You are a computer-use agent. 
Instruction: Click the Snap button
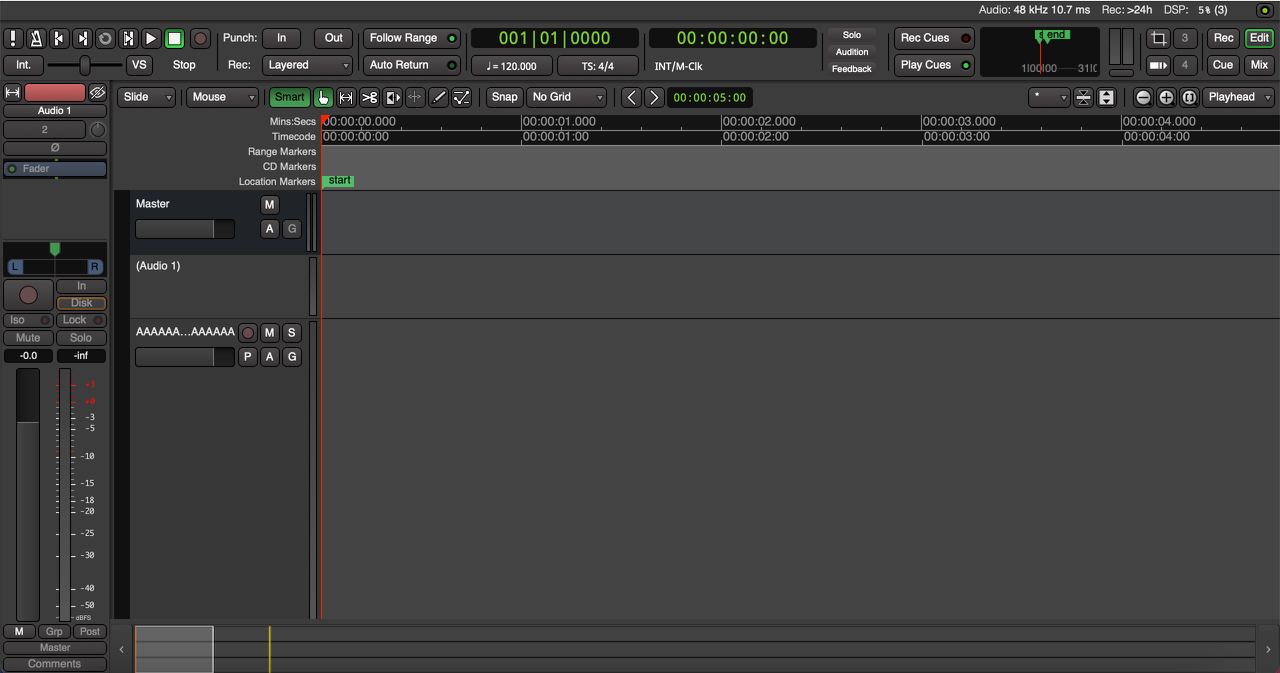(x=504, y=97)
